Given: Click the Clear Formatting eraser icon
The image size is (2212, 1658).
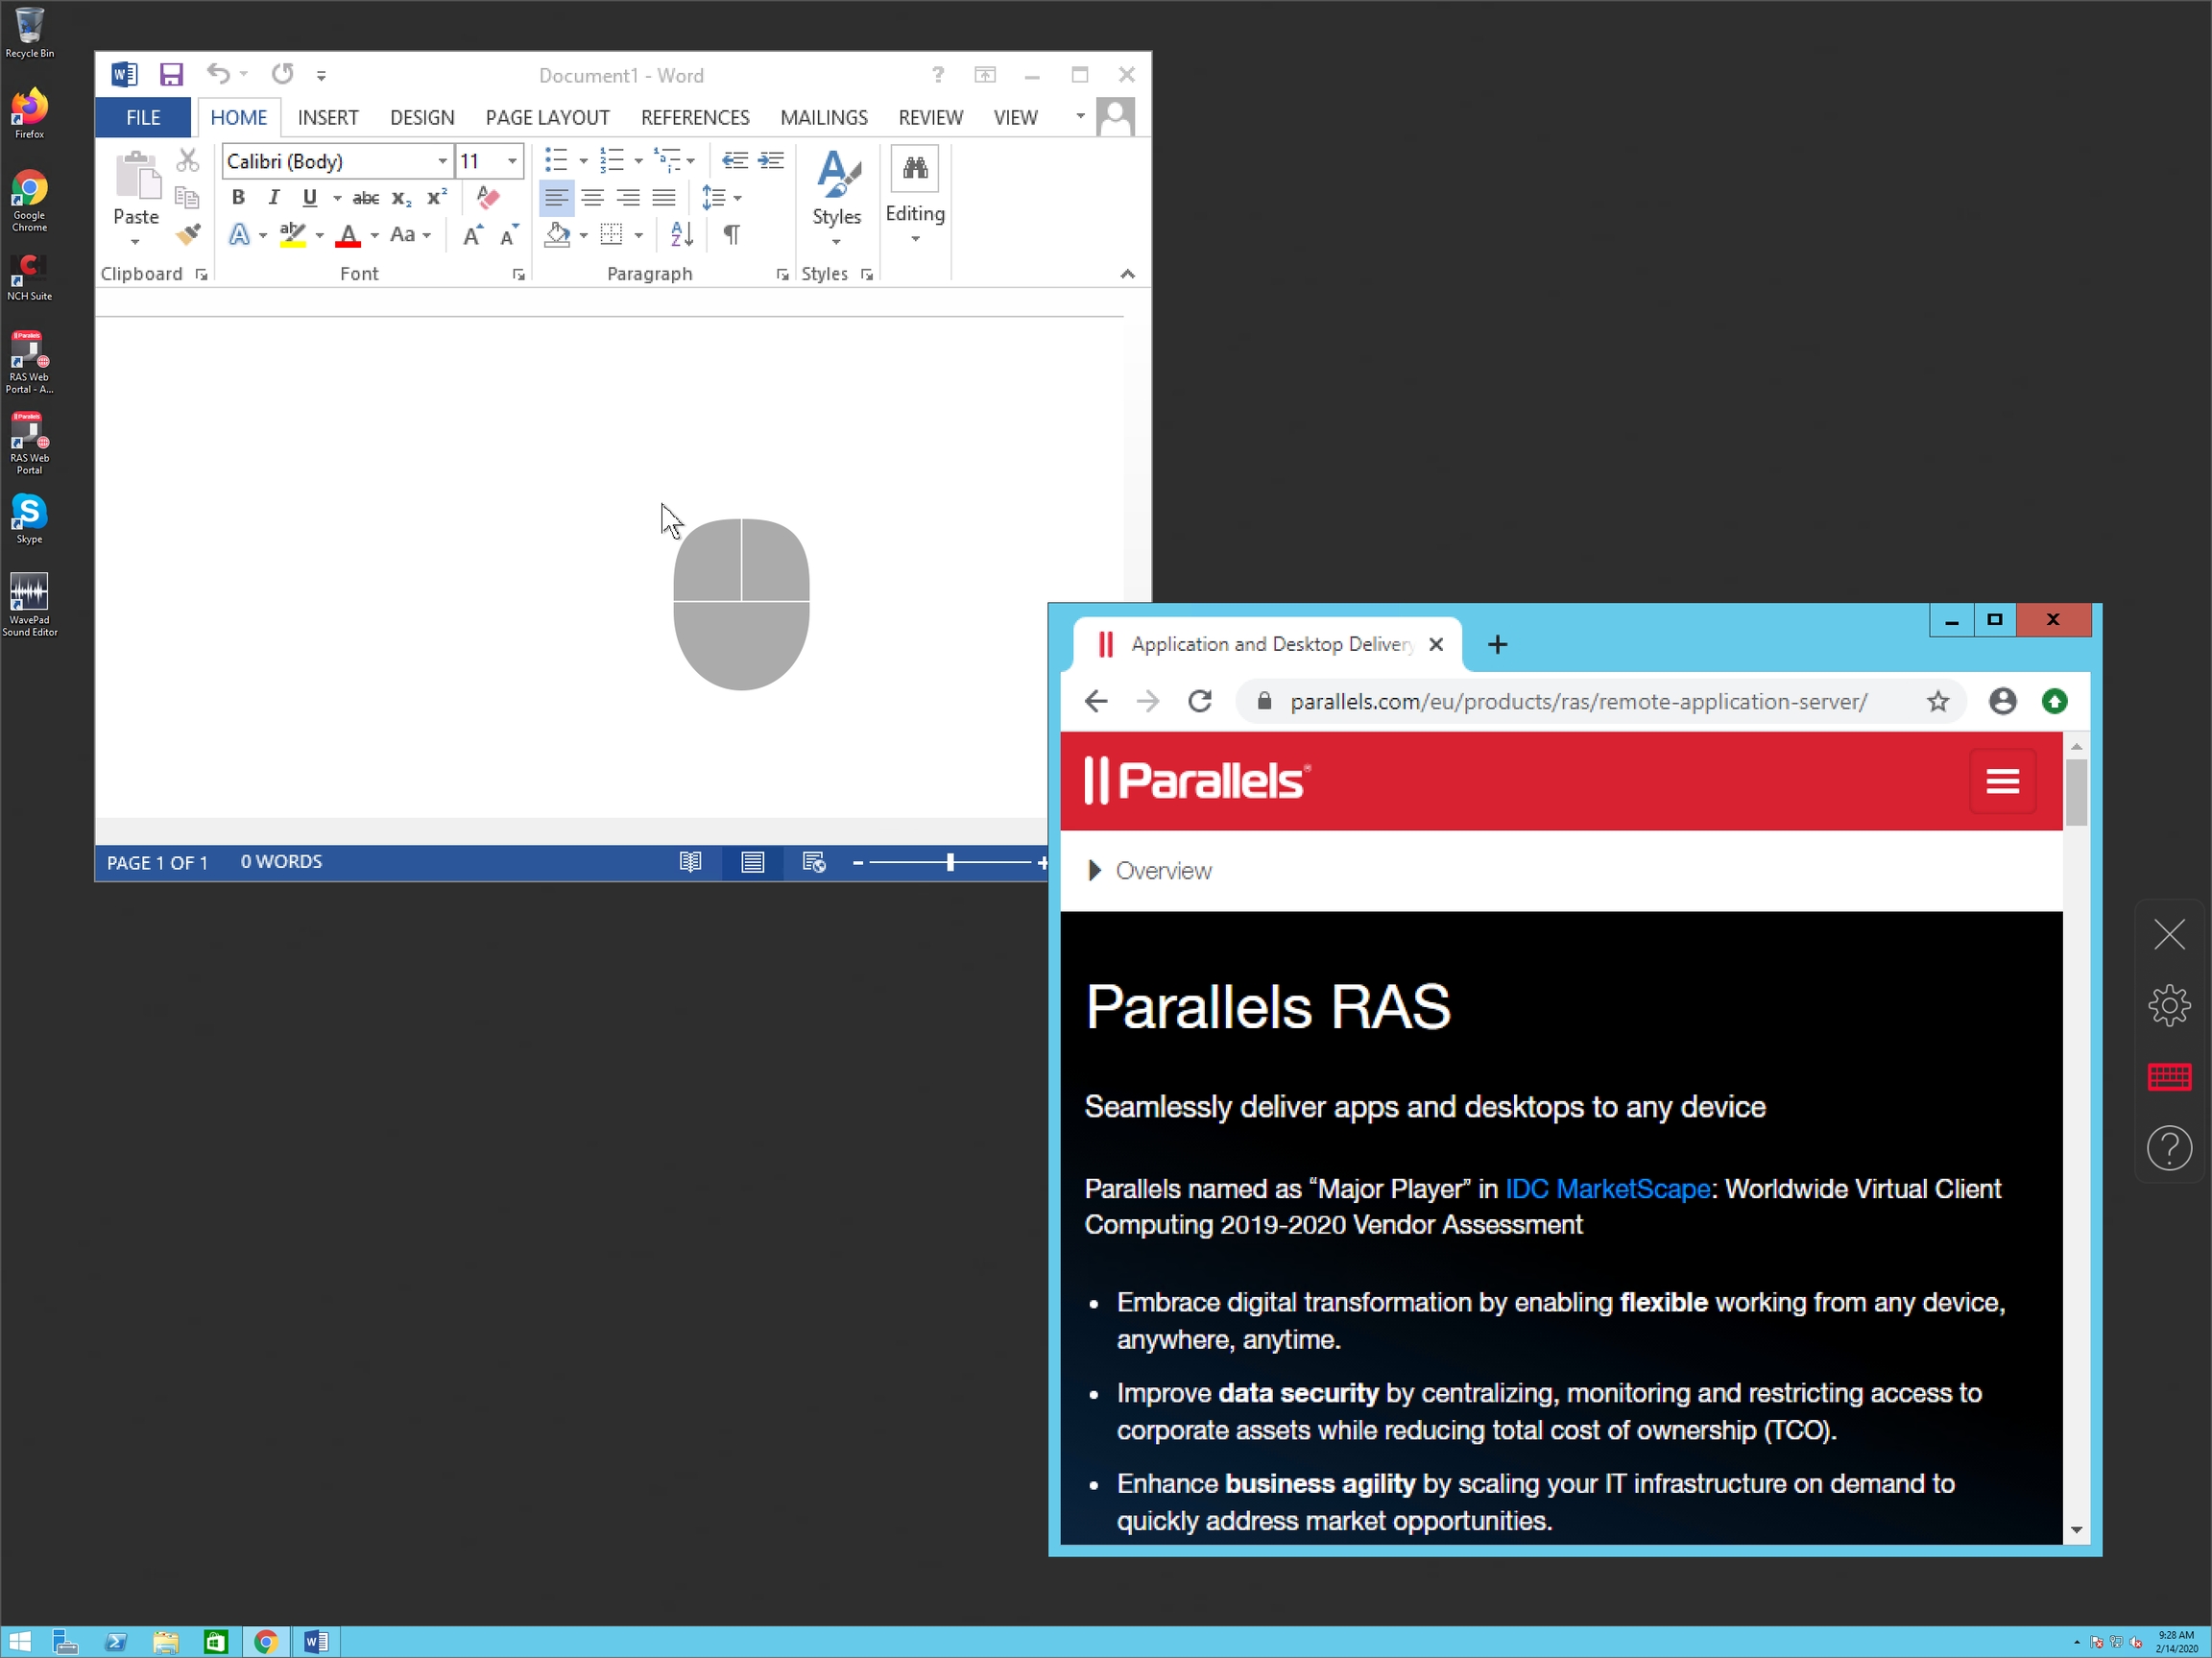Looking at the screenshot, I should coord(488,198).
